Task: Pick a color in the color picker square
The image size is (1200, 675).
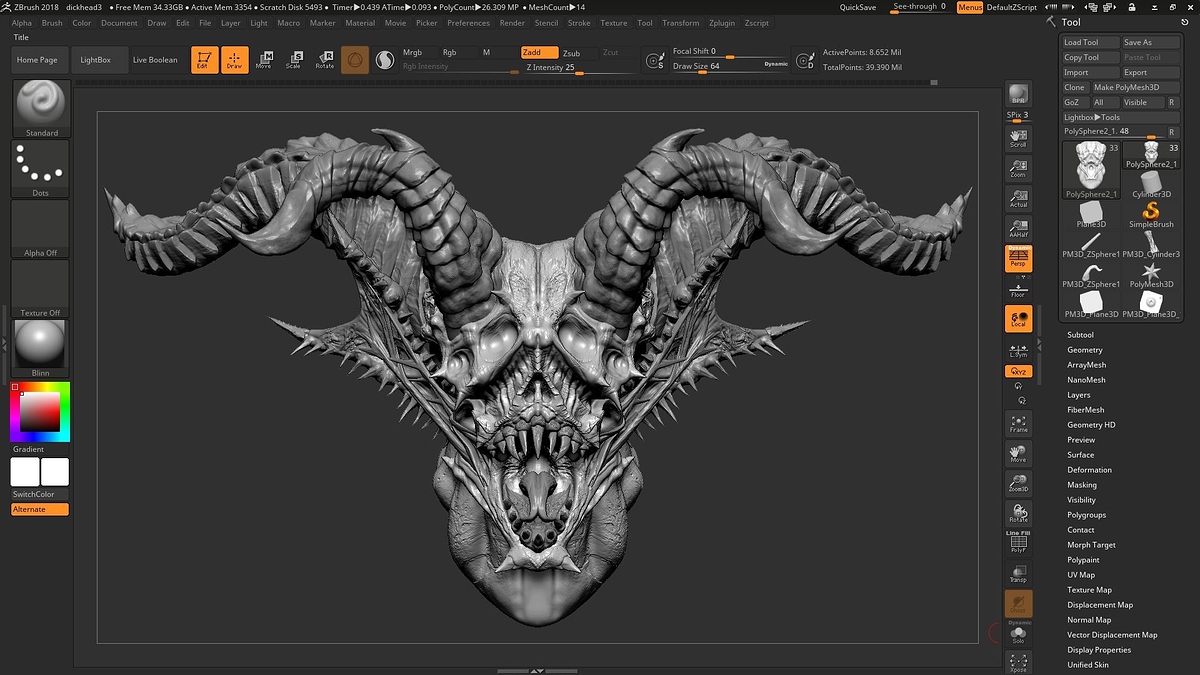Action: click(x=40, y=411)
